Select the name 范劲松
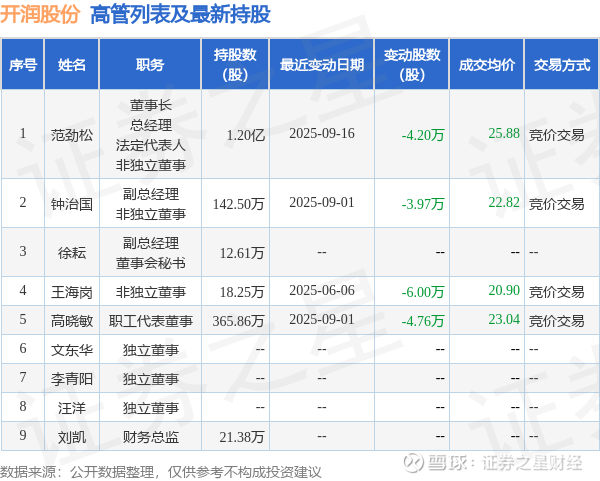 (72, 135)
